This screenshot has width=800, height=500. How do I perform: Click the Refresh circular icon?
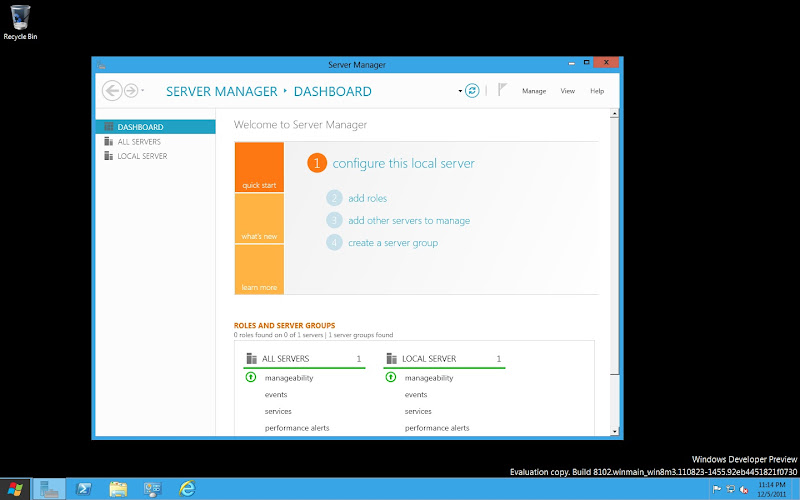click(472, 91)
